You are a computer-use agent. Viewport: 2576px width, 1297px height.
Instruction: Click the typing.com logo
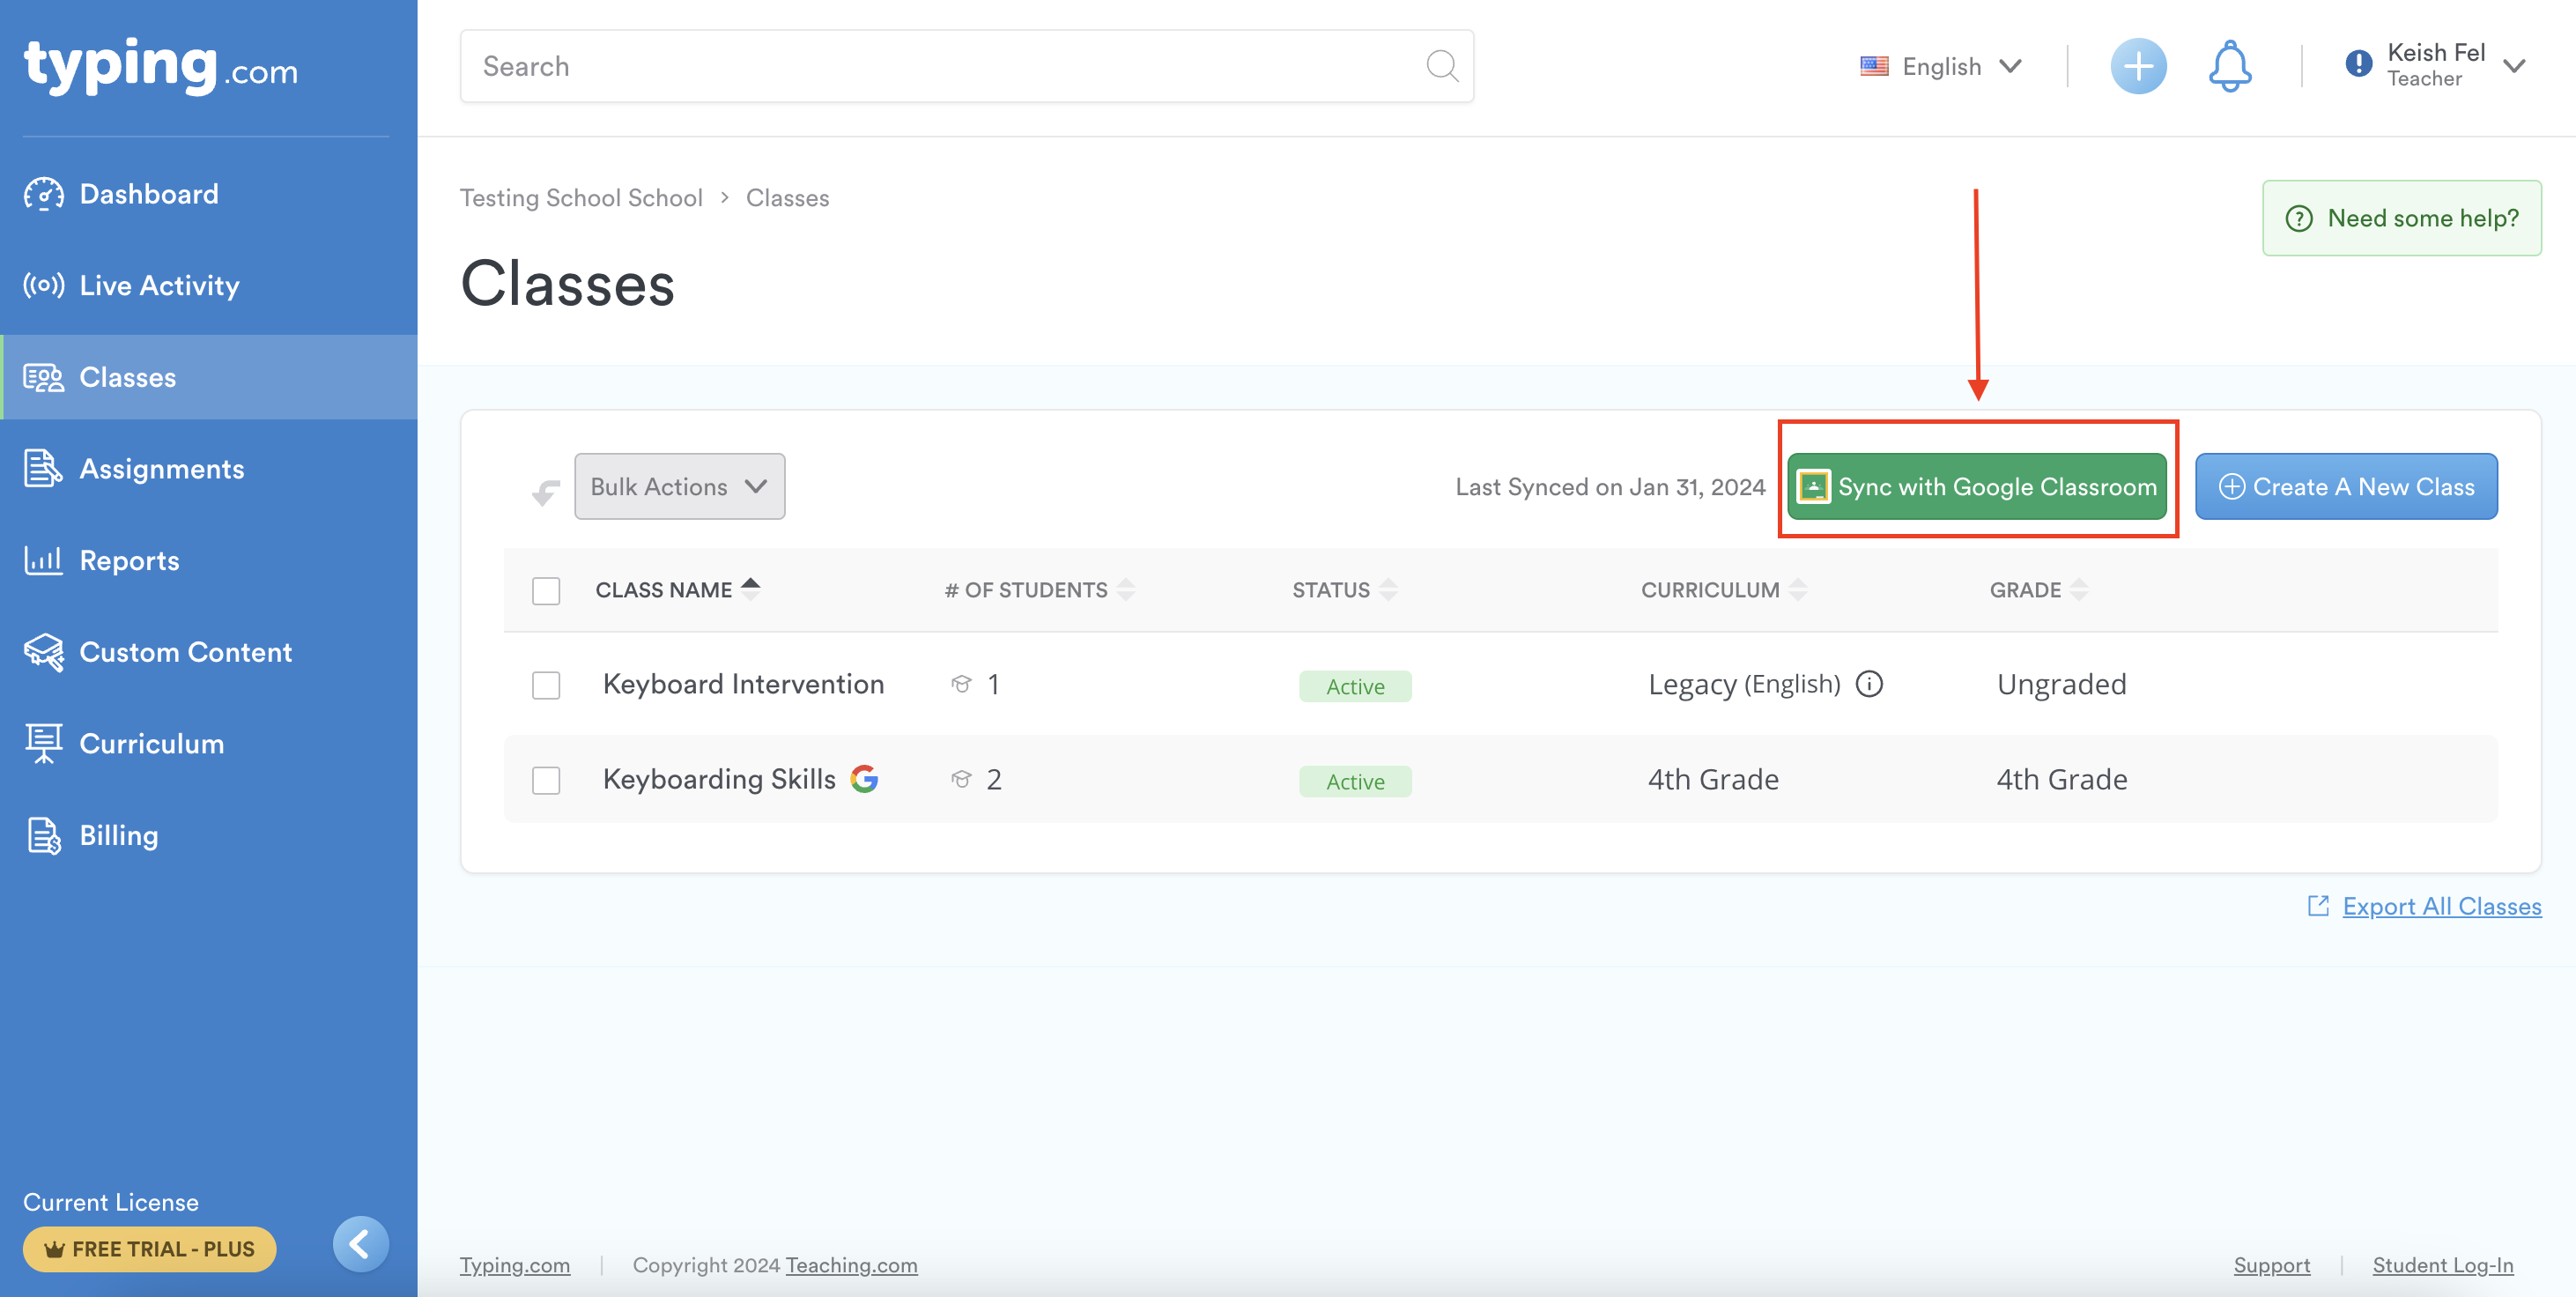pos(160,66)
